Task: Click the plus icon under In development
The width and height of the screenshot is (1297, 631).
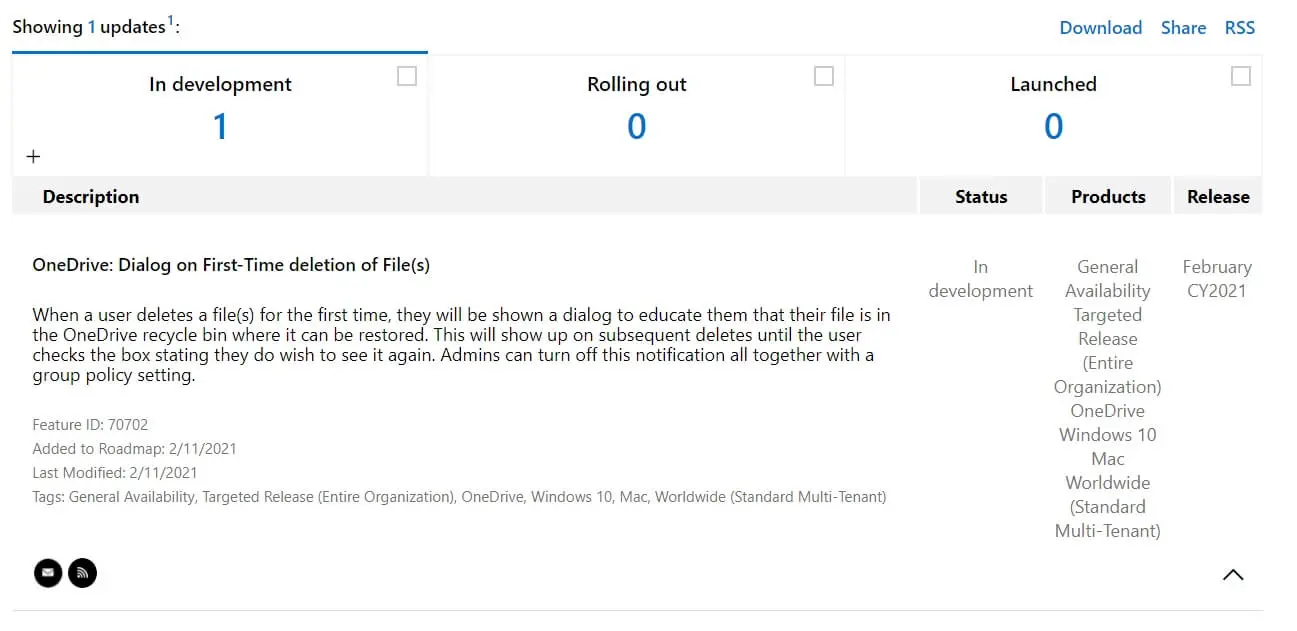Action: [x=33, y=157]
